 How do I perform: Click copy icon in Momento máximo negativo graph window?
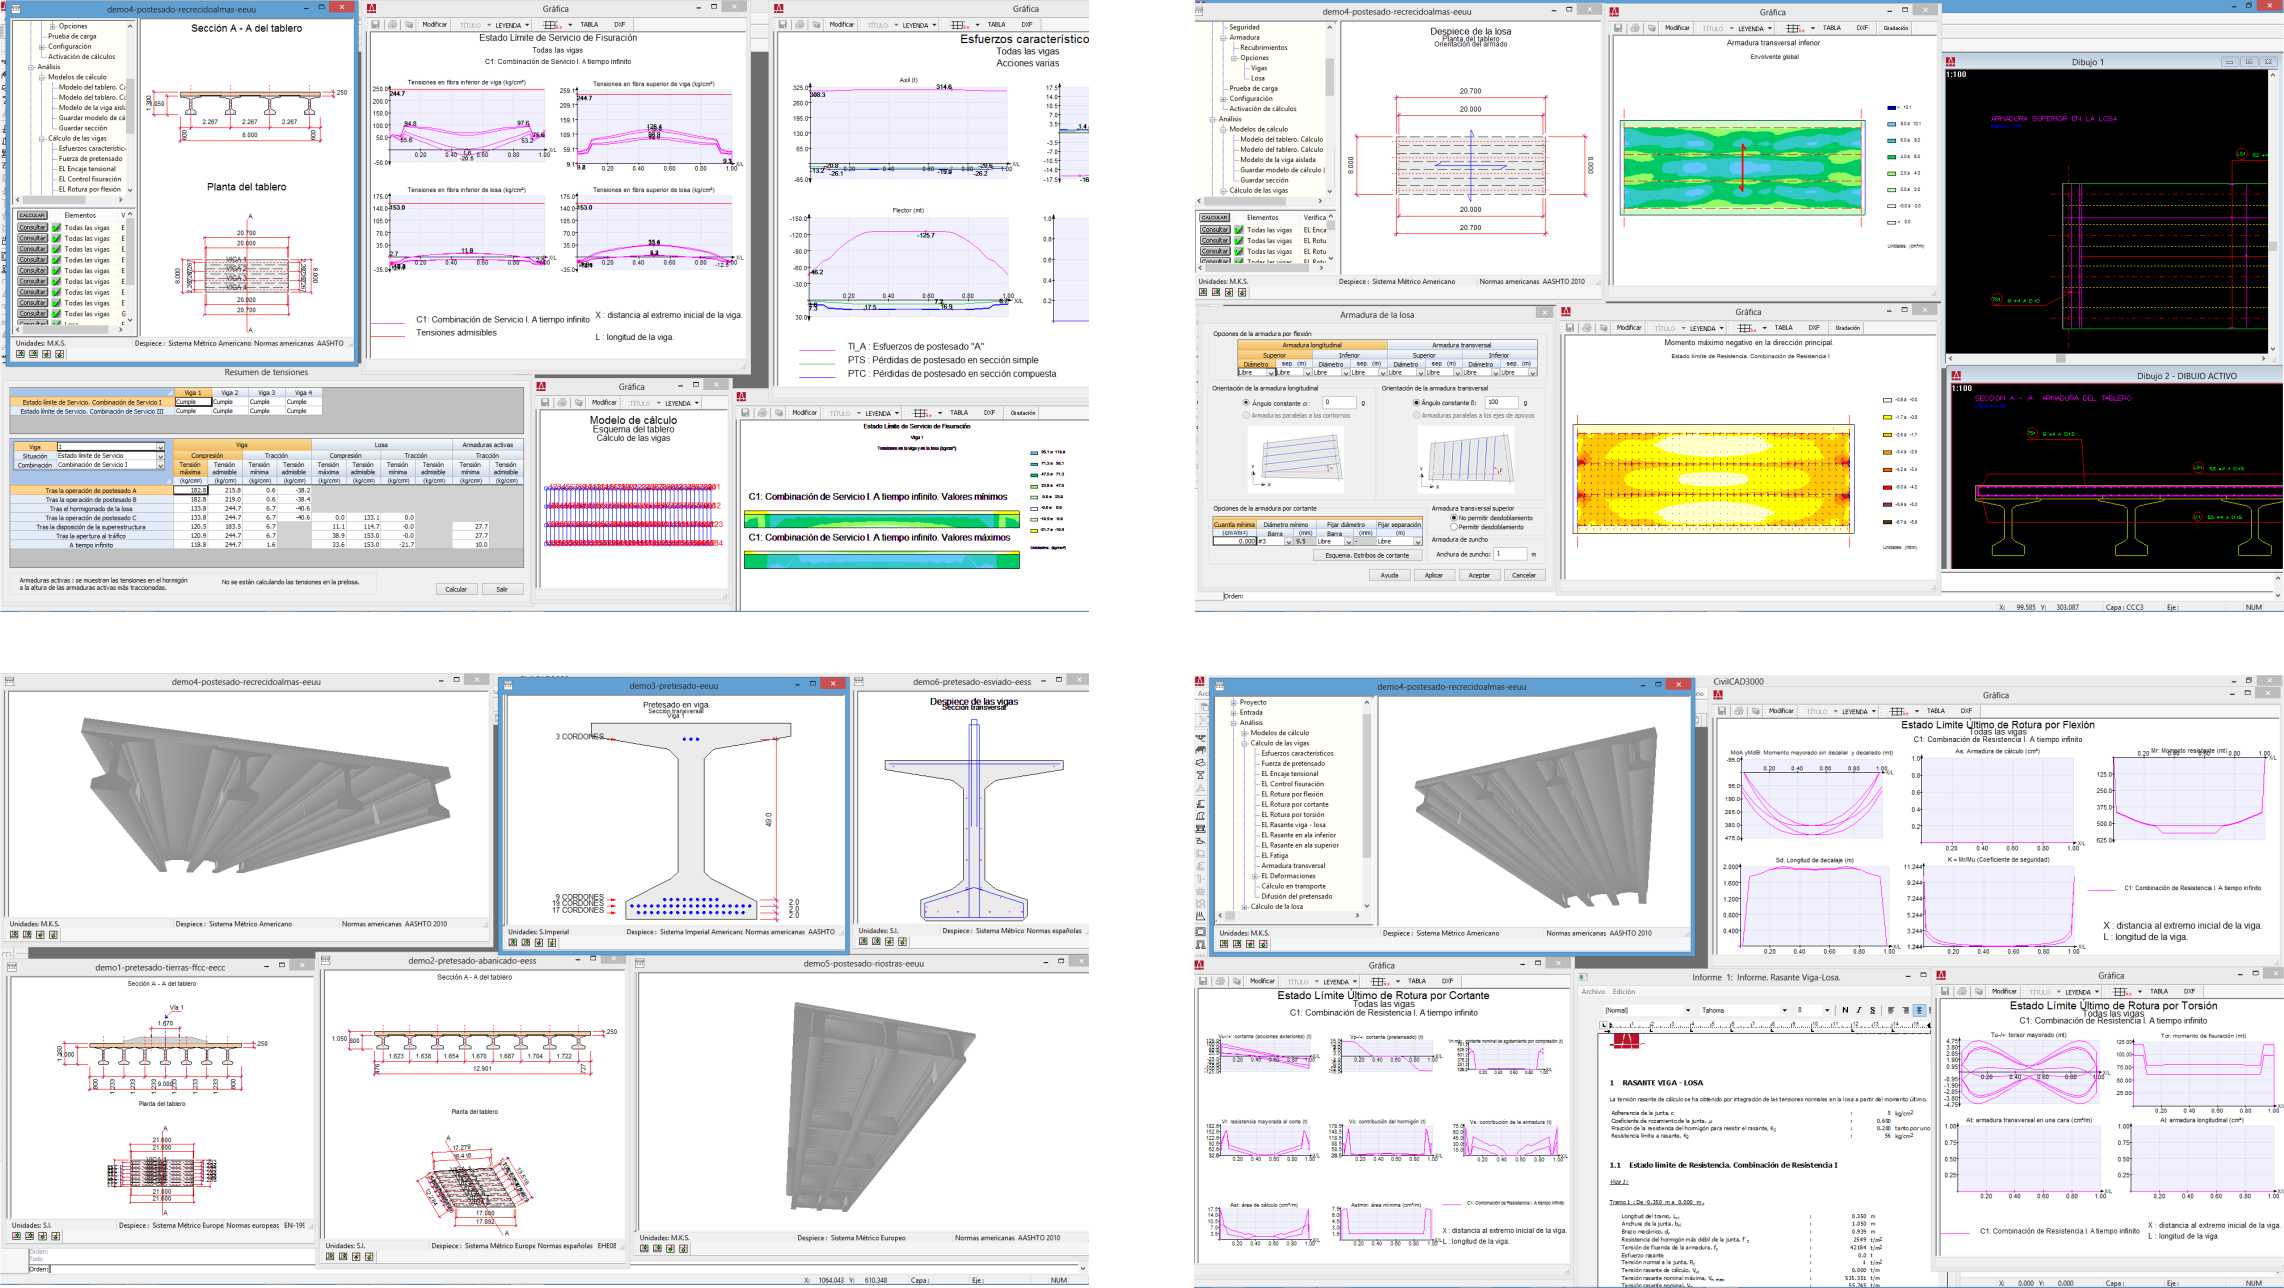[1604, 328]
